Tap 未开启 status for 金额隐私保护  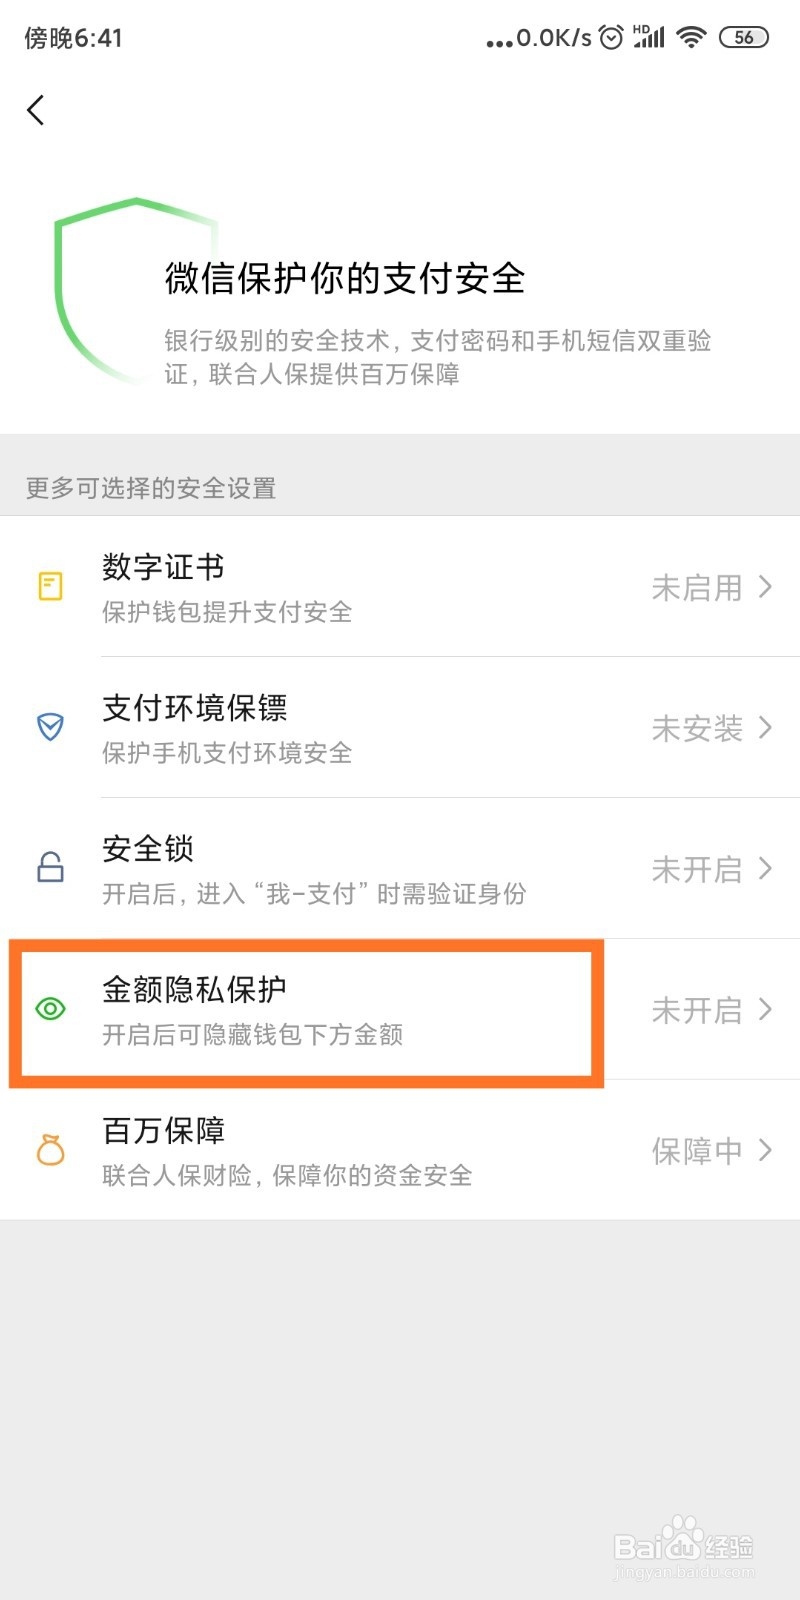click(x=697, y=1010)
